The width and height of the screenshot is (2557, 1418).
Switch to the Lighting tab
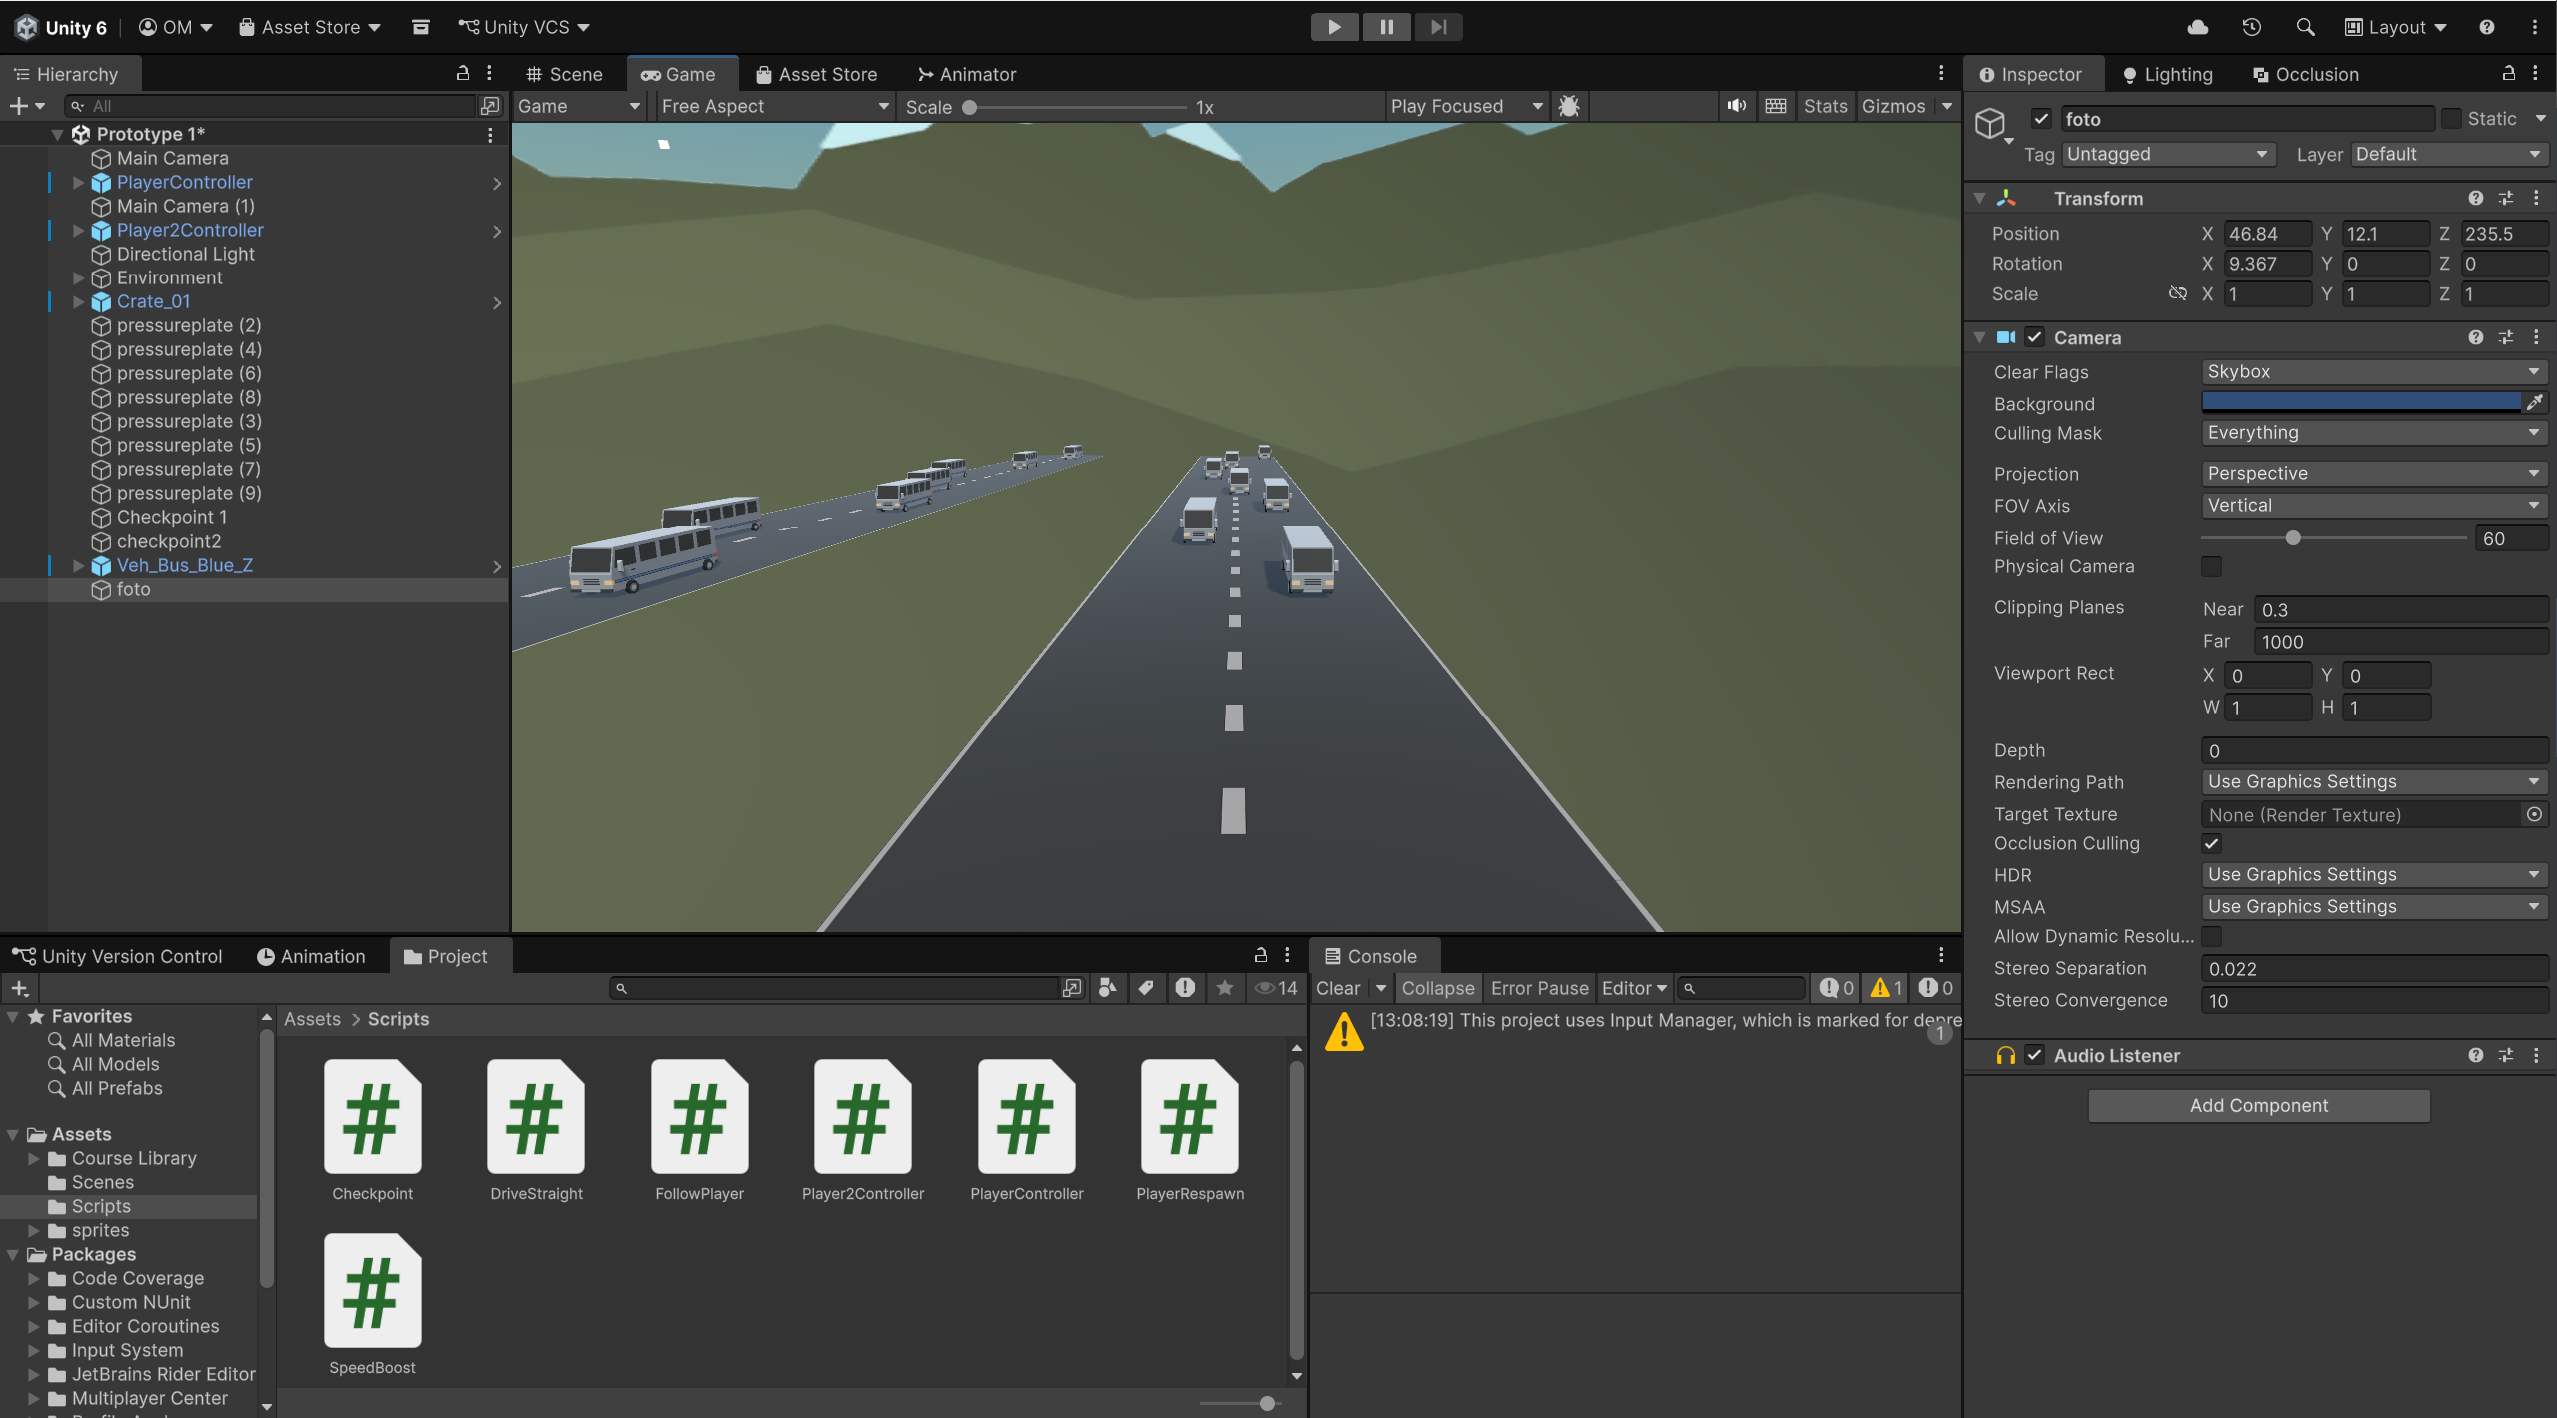[2168, 74]
